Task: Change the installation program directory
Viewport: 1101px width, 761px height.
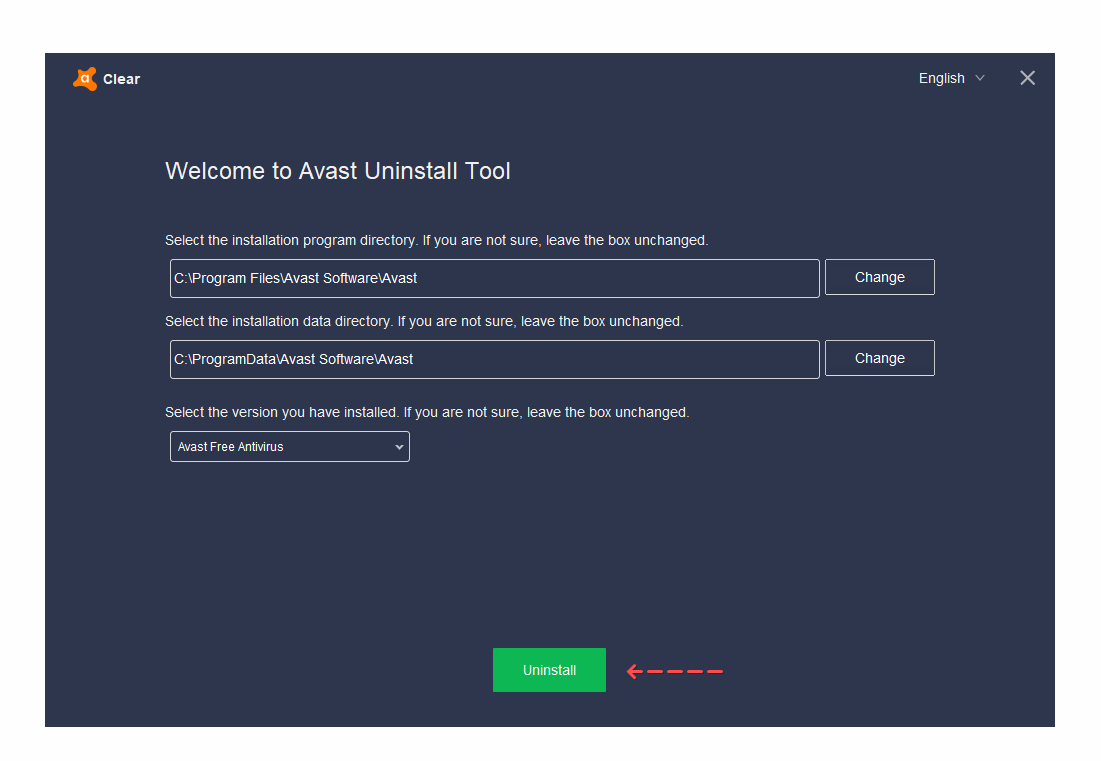Action: coord(879,277)
